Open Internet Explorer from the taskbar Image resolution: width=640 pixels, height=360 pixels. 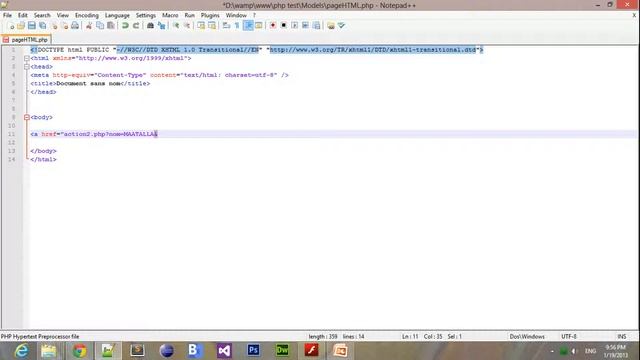tap(21, 351)
